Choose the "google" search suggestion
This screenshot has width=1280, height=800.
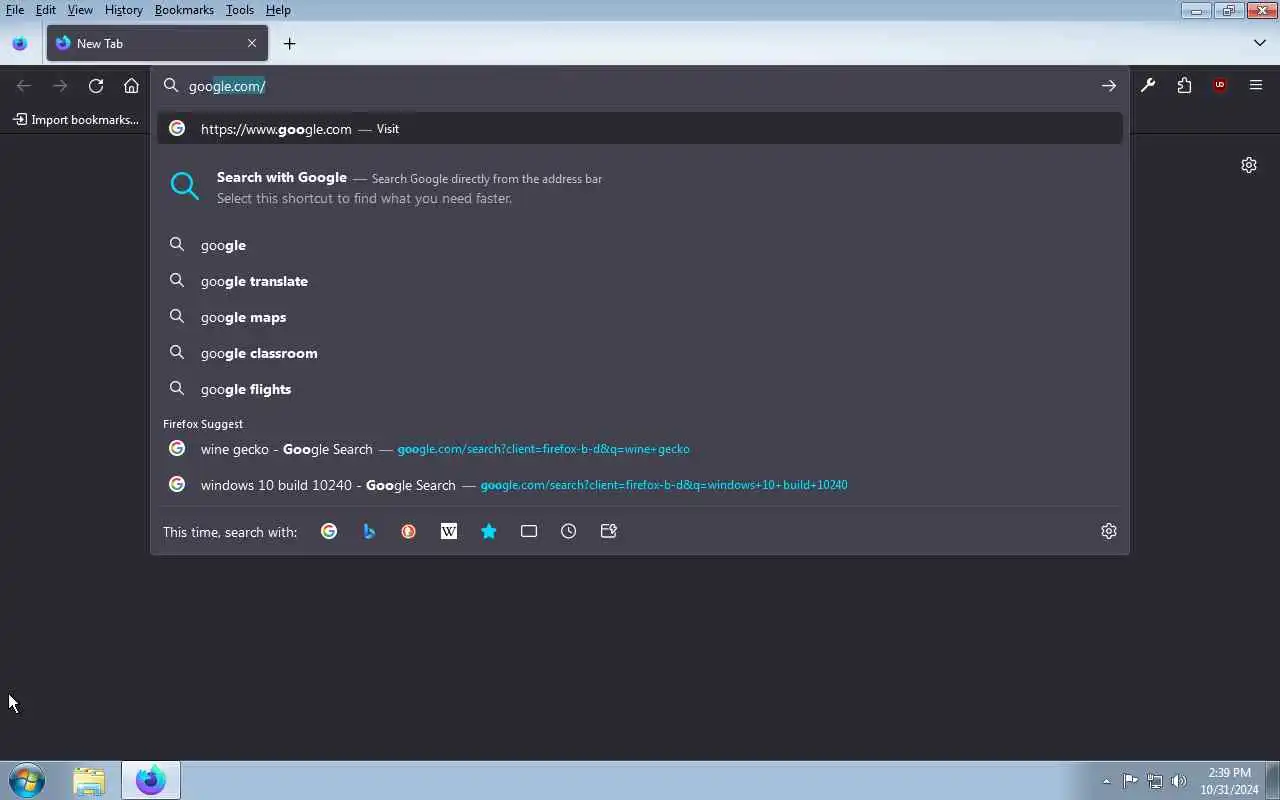point(640,245)
